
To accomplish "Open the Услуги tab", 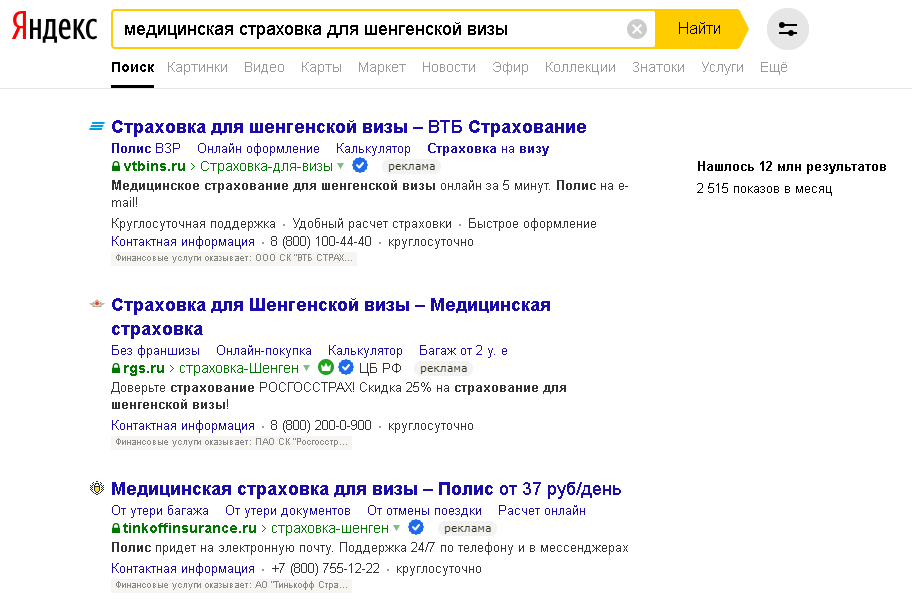I will click(x=722, y=67).
